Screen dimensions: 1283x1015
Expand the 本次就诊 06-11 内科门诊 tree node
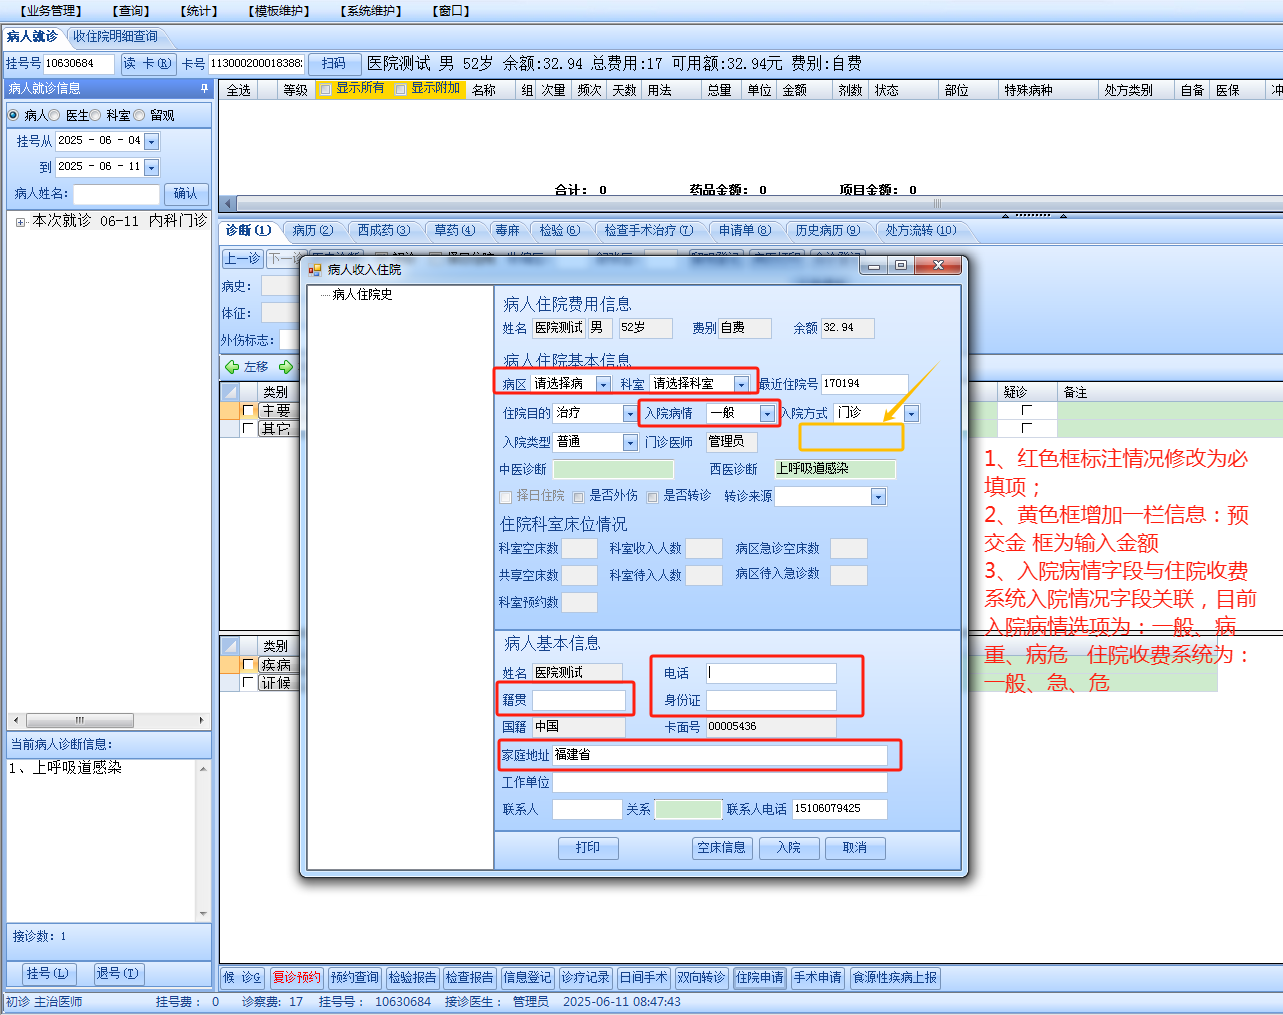(20, 222)
